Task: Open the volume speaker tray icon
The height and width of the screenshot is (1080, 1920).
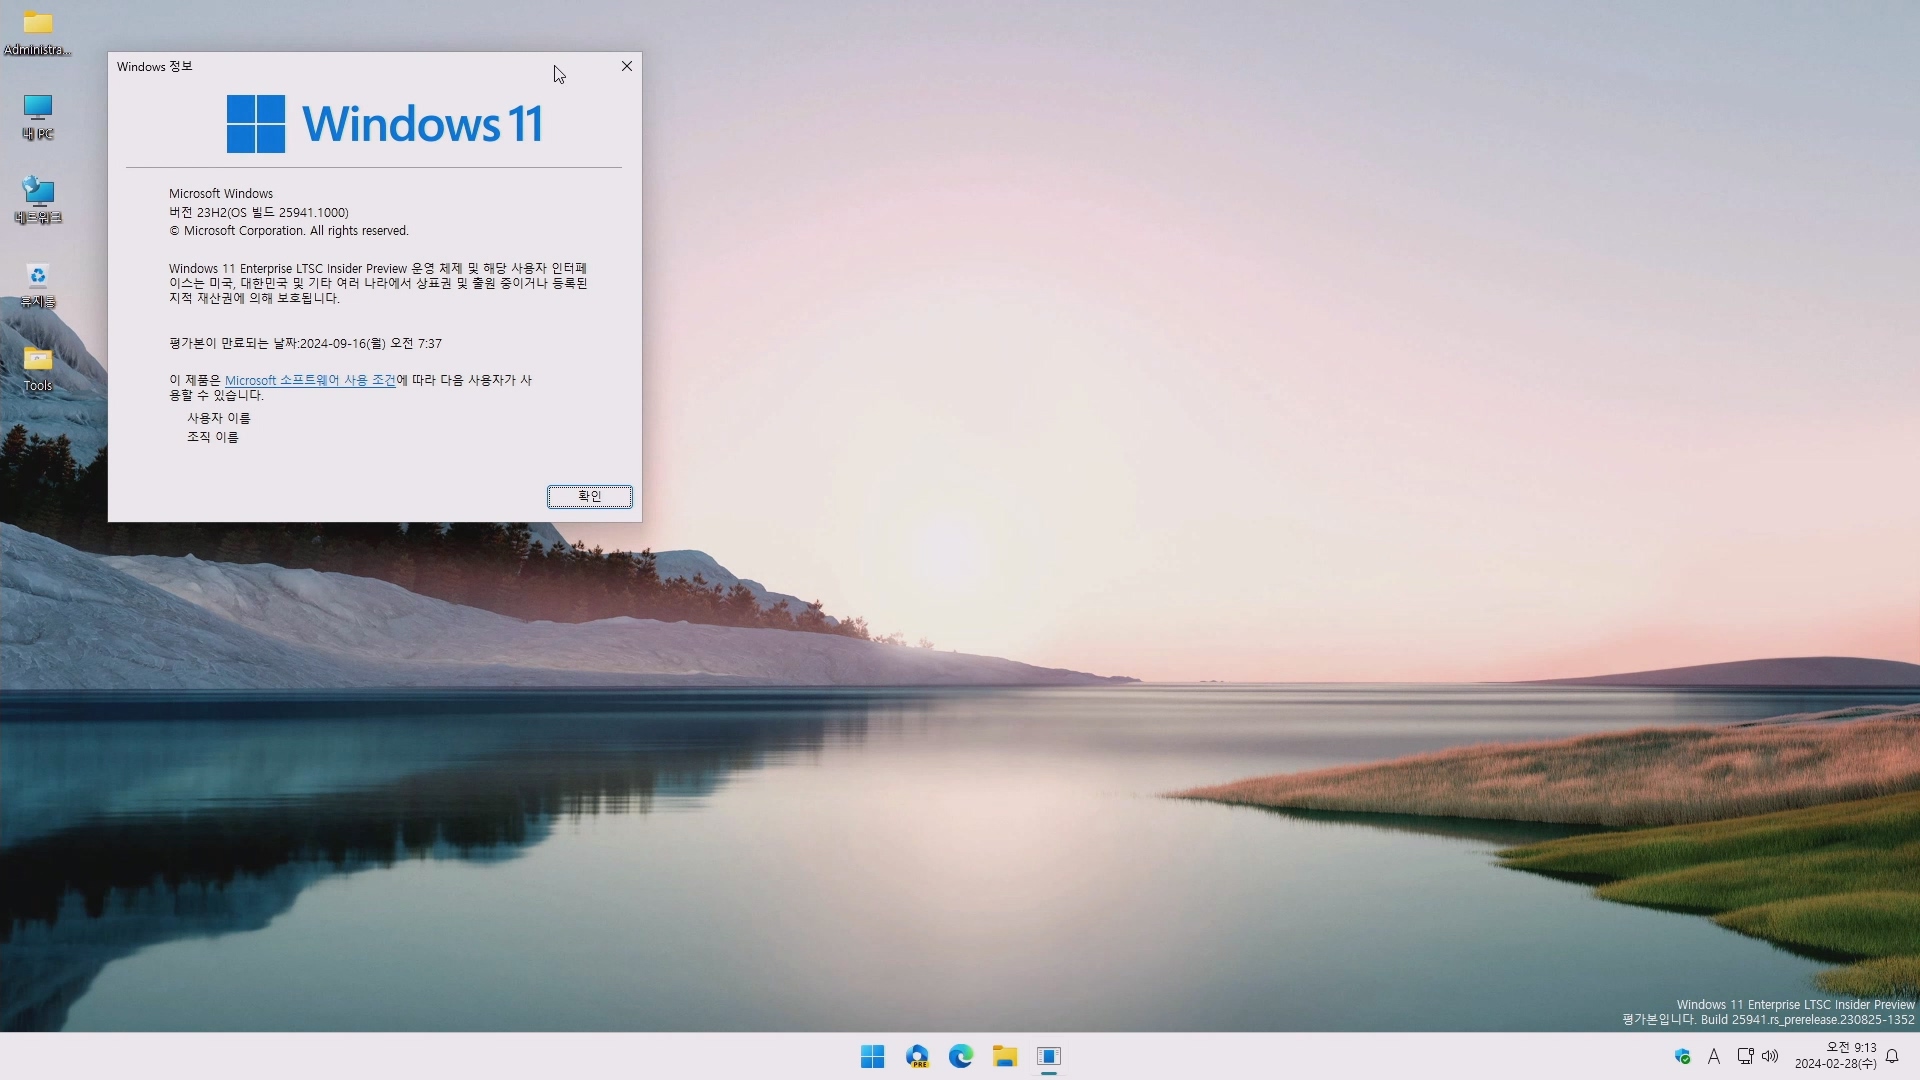Action: pos(1770,1056)
